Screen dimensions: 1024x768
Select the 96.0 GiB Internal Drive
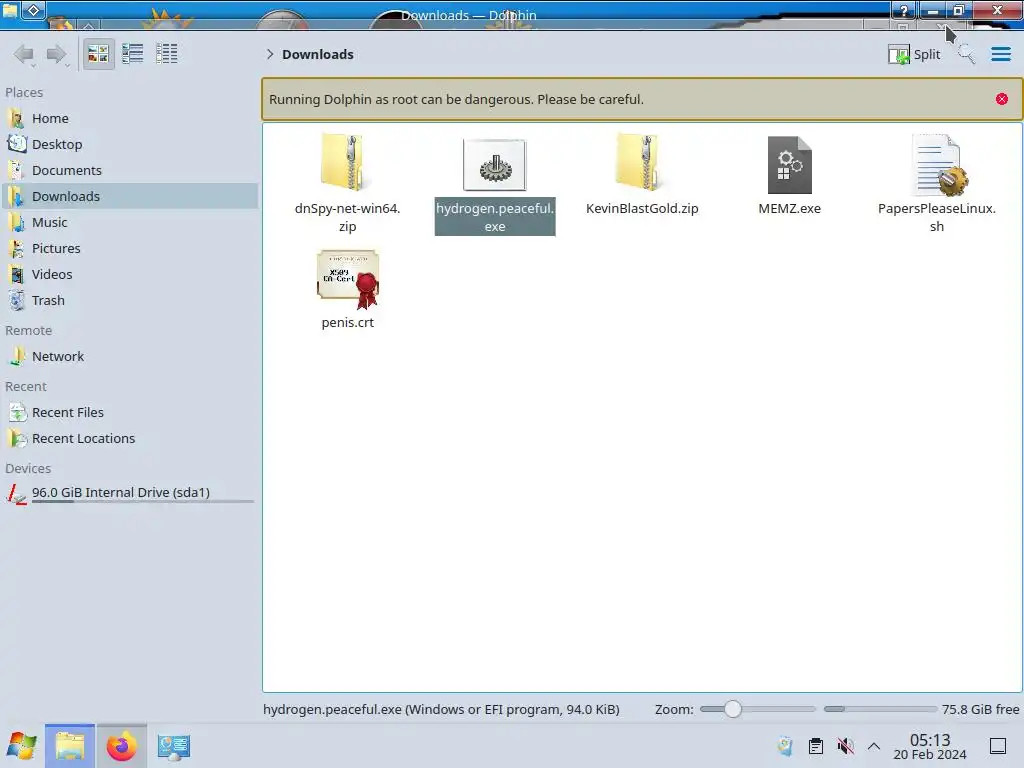pos(129,493)
